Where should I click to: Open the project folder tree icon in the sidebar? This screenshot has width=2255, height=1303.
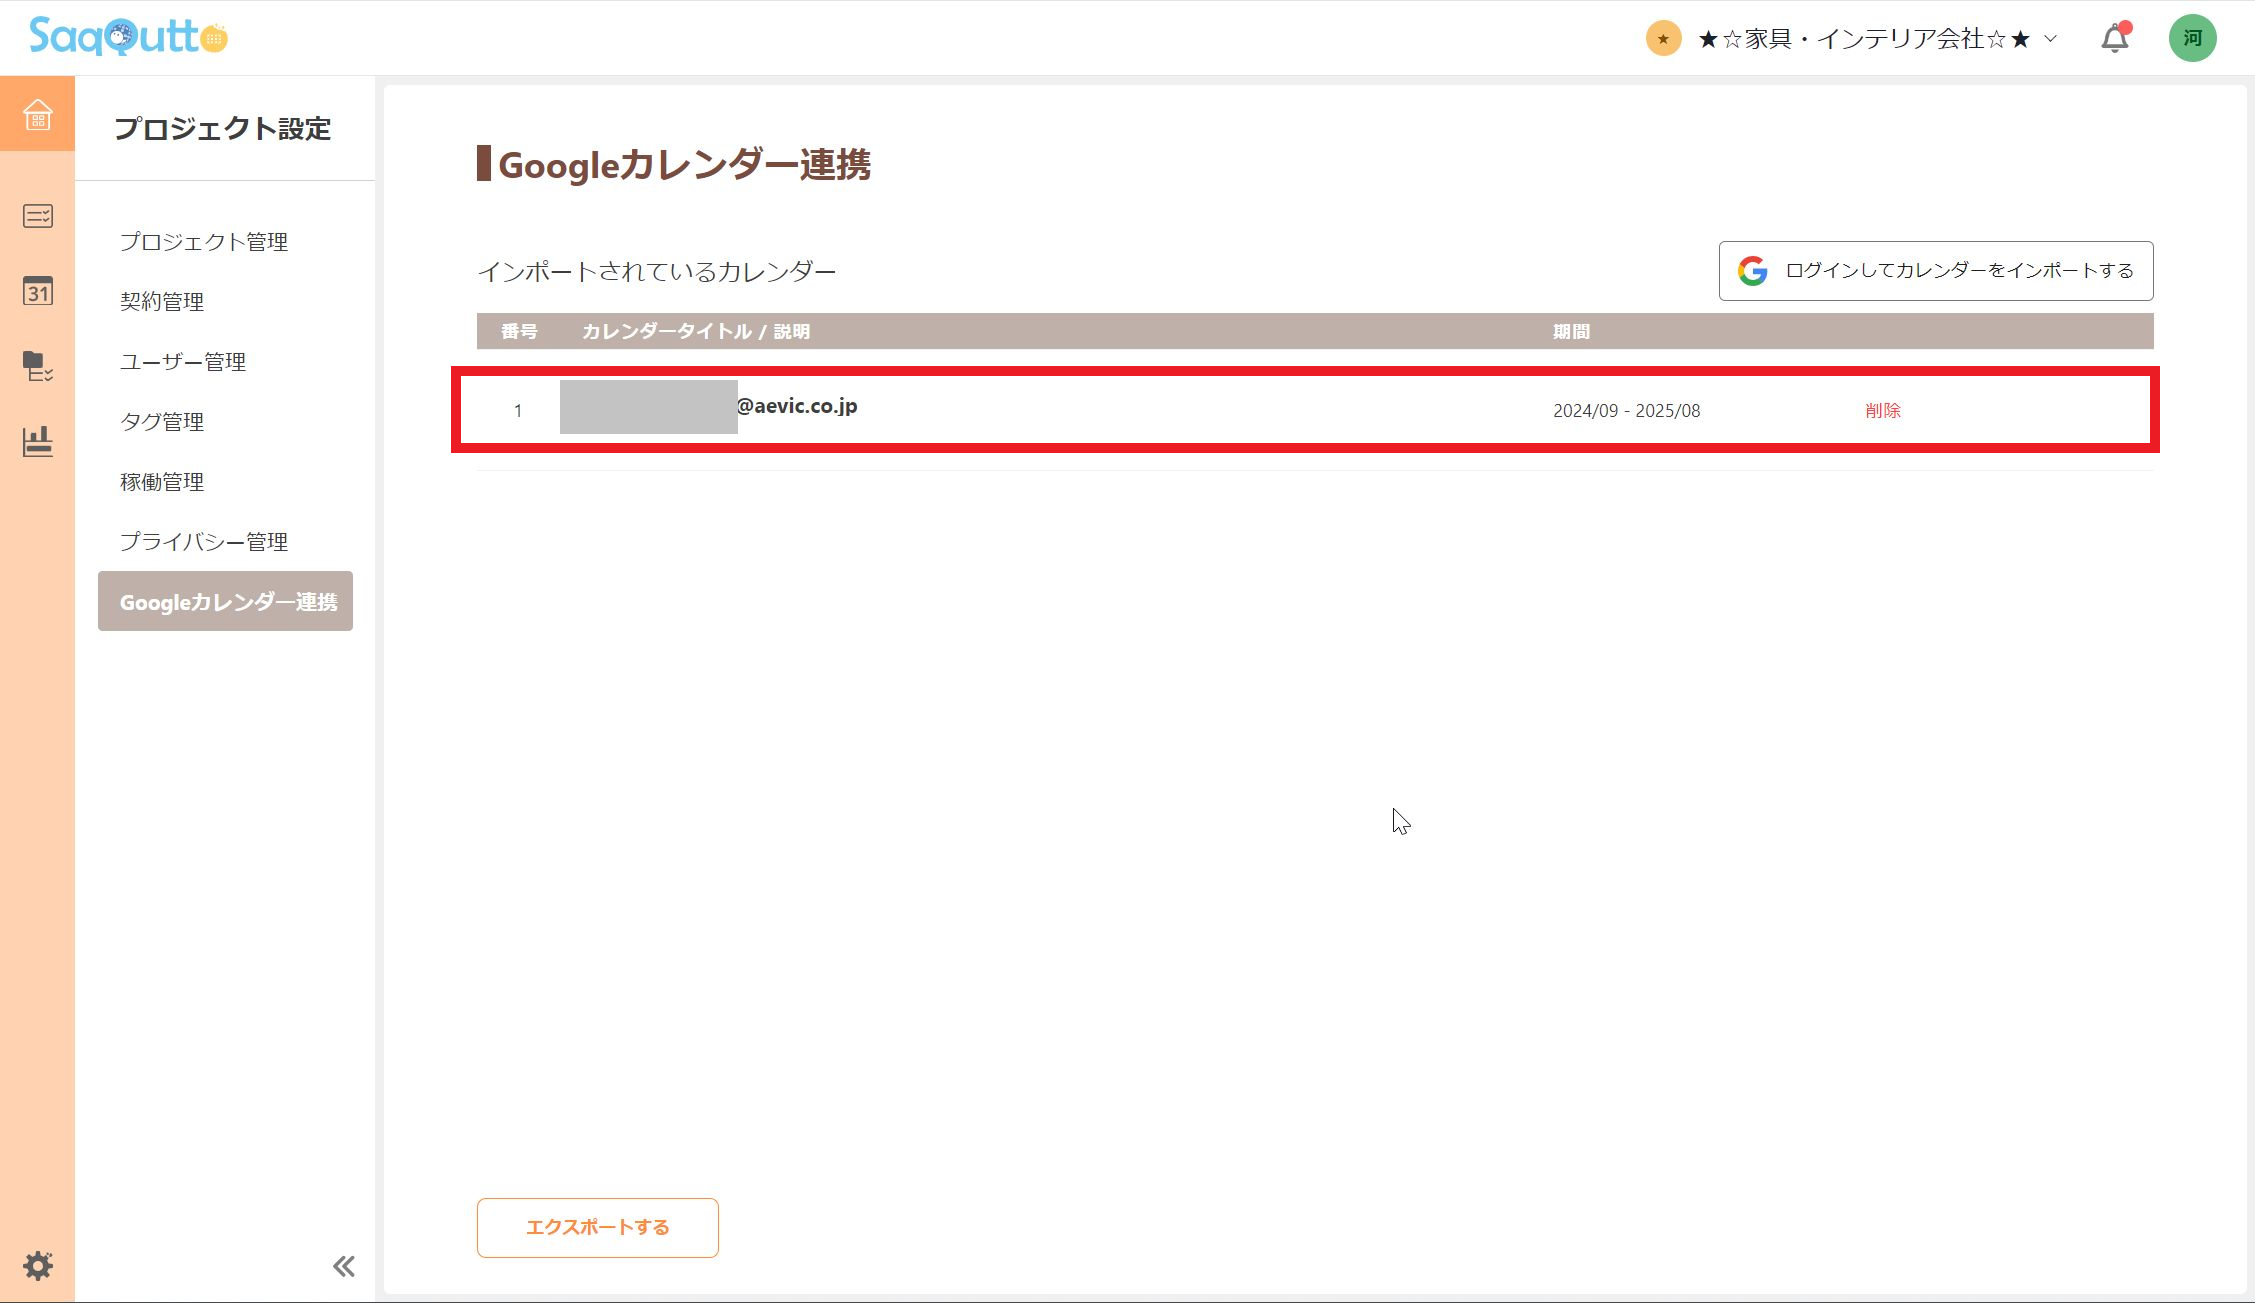pos(37,368)
